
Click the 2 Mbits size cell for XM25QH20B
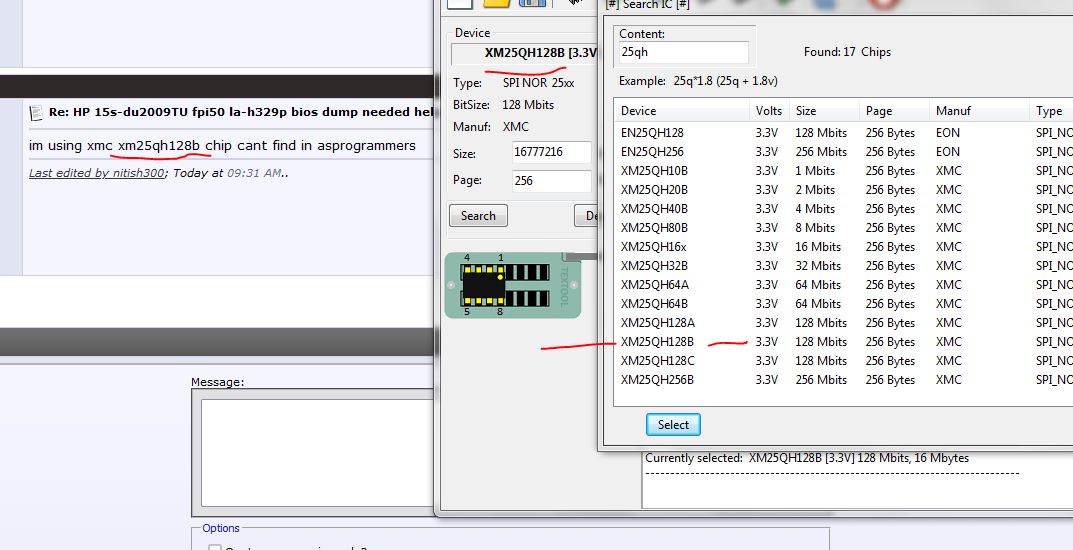click(815, 190)
